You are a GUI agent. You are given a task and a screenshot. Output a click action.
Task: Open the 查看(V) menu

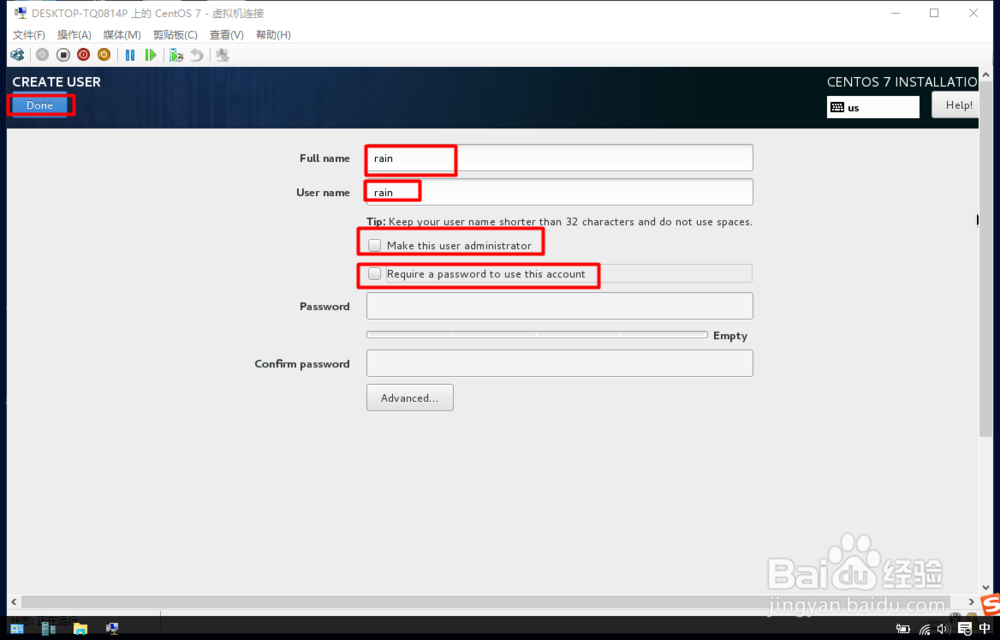click(x=226, y=34)
